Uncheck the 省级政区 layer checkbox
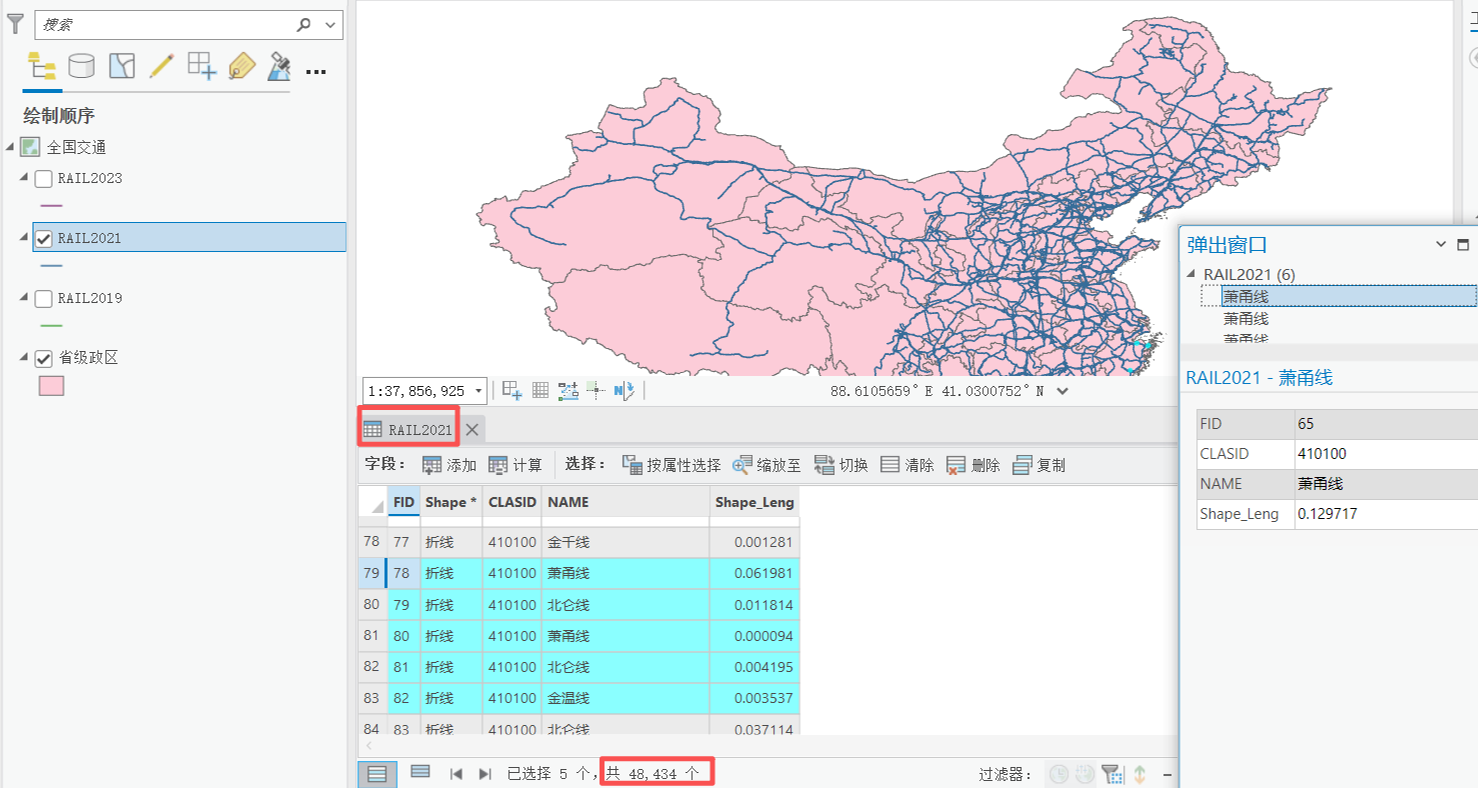The height and width of the screenshot is (788, 1479). [x=44, y=358]
